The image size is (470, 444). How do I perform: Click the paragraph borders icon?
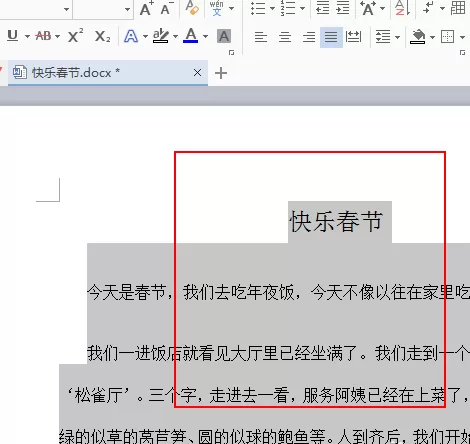[x=447, y=36]
